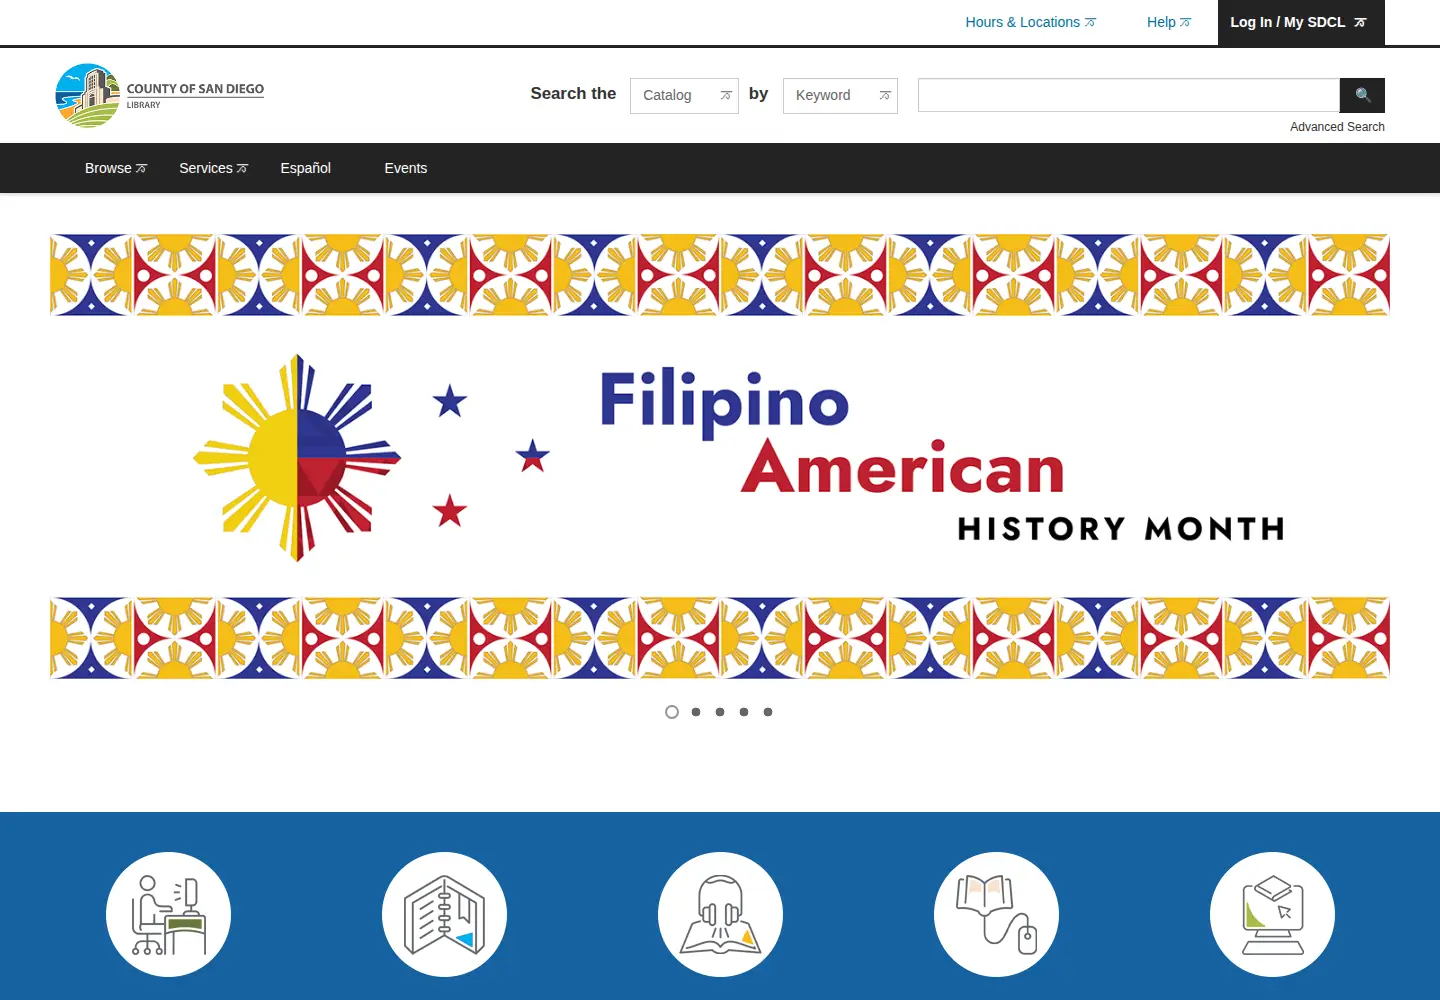Expand the Hours & Locations menu
1440x1000 pixels.
1030,22
